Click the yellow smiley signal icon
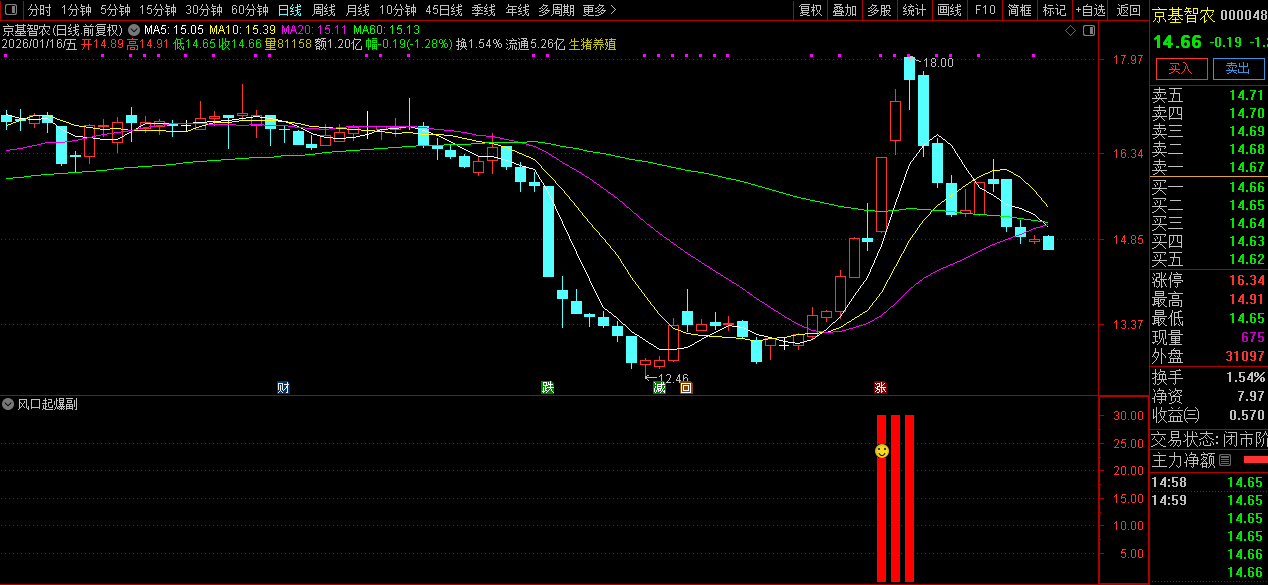The height and width of the screenshot is (585, 1268). pos(882,451)
